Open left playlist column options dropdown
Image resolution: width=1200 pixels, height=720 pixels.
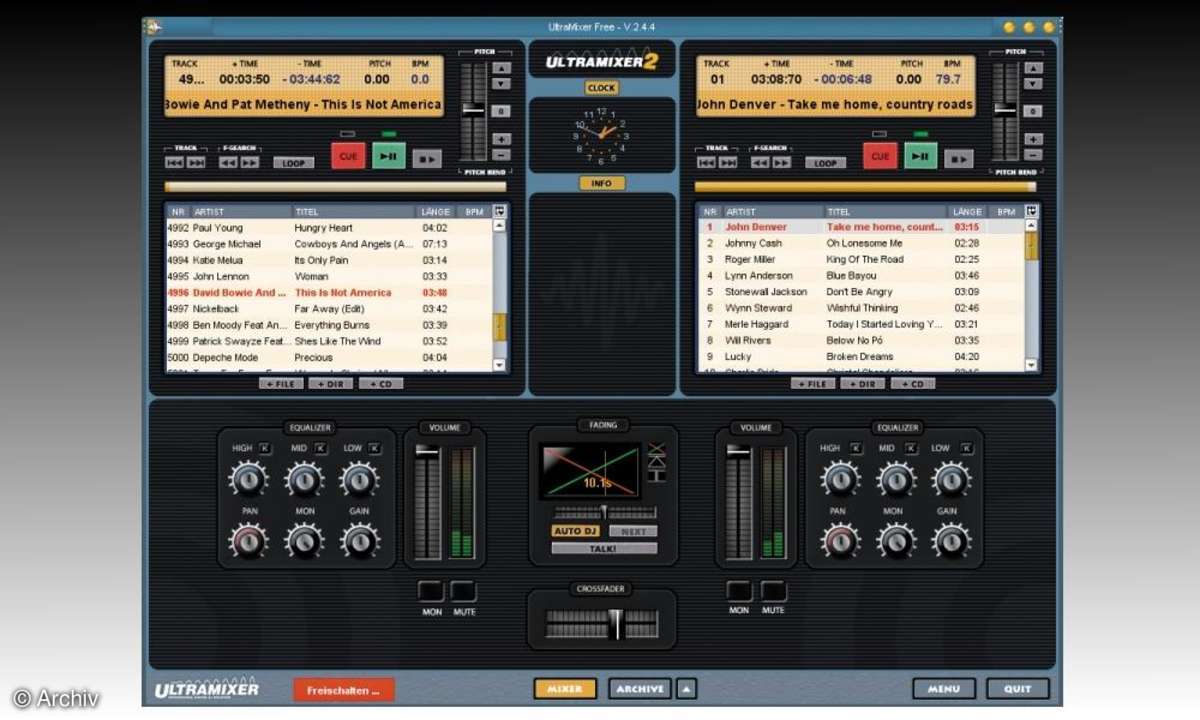(x=499, y=211)
